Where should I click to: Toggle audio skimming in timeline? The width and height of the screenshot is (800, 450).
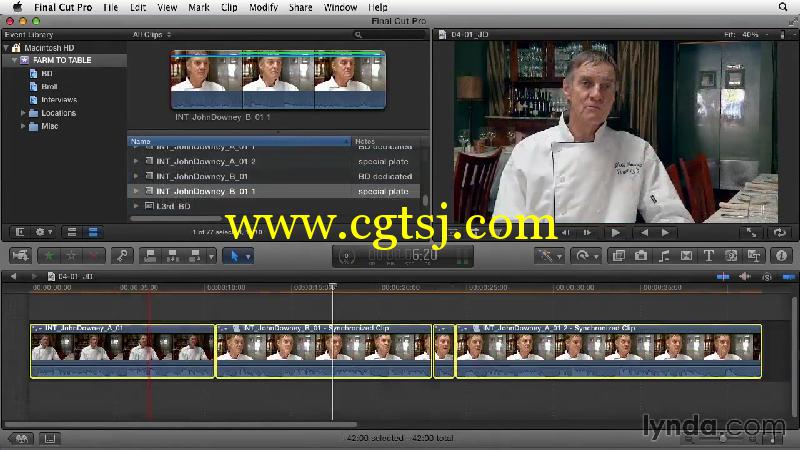[x=745, y=277]
